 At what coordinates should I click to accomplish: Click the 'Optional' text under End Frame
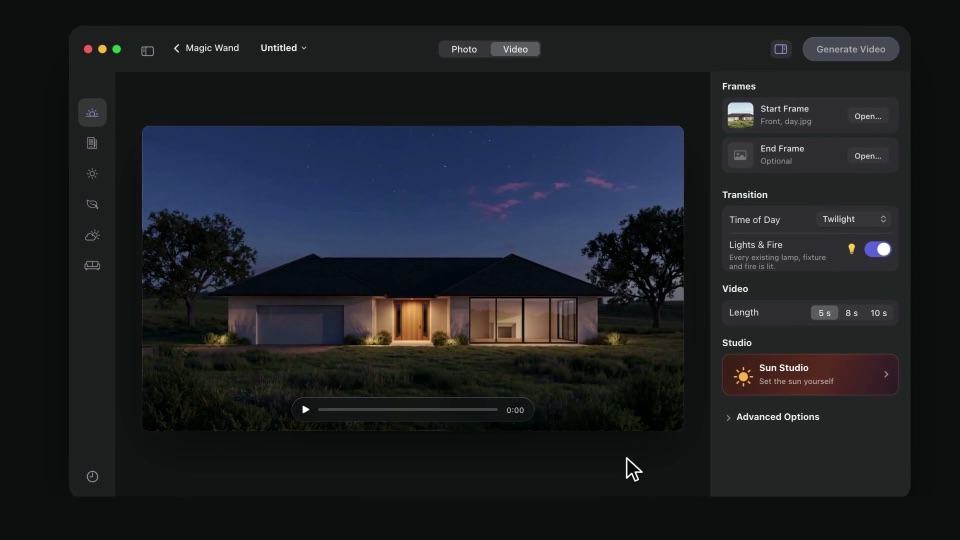click(776, 161)
